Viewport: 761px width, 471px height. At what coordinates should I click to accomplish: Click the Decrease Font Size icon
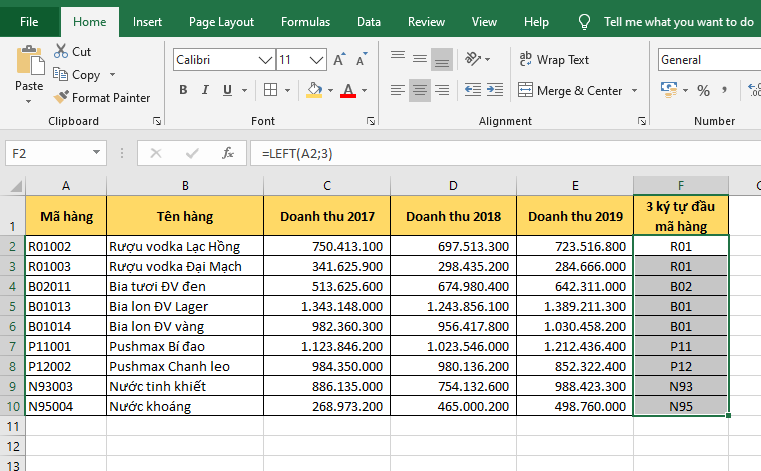pos(360,60)
